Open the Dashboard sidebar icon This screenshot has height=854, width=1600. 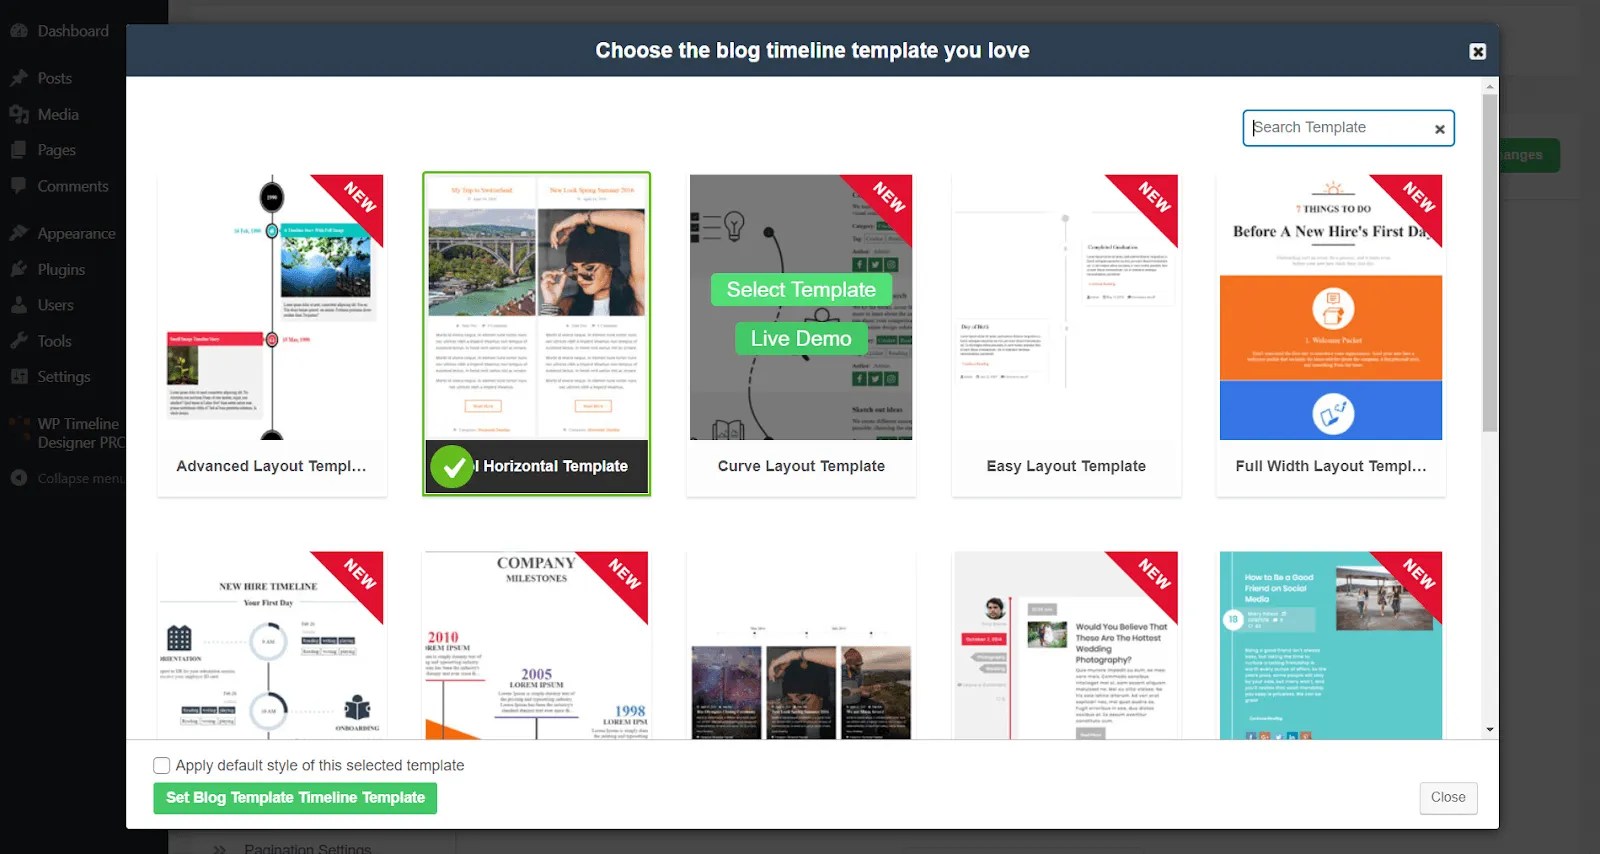tap(19, 31)
